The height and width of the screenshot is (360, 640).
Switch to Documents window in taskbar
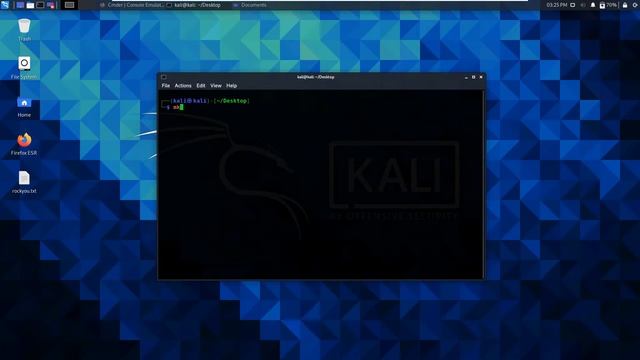pos(250,5)
